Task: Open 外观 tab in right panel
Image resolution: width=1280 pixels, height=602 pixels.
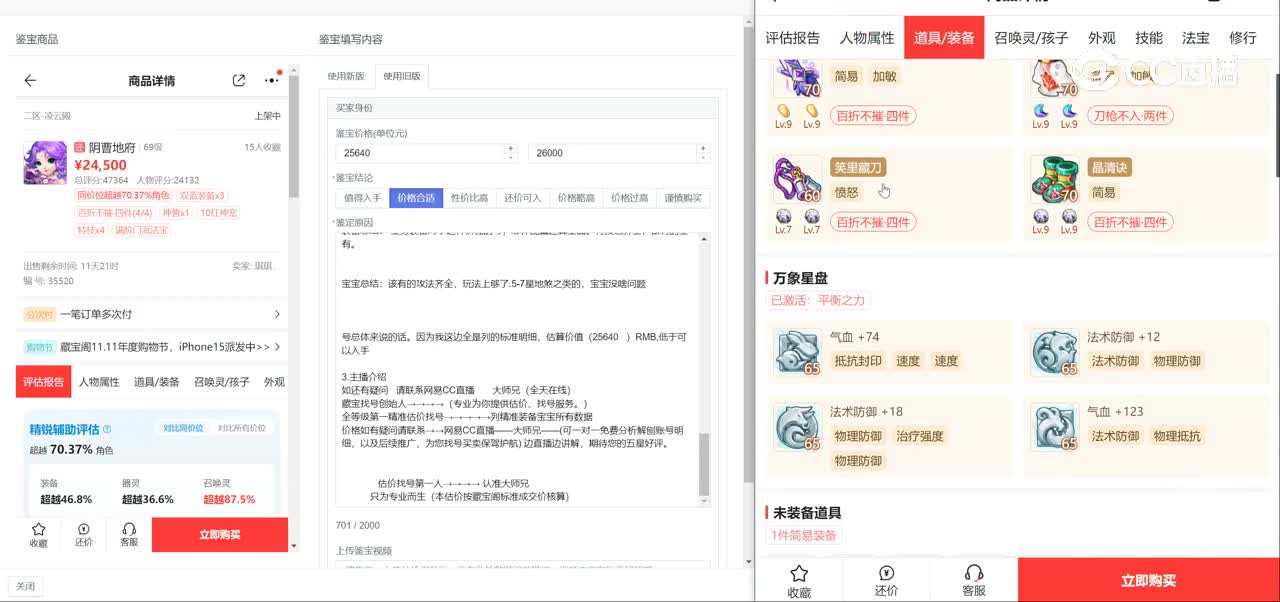Action: (1102, 38)
